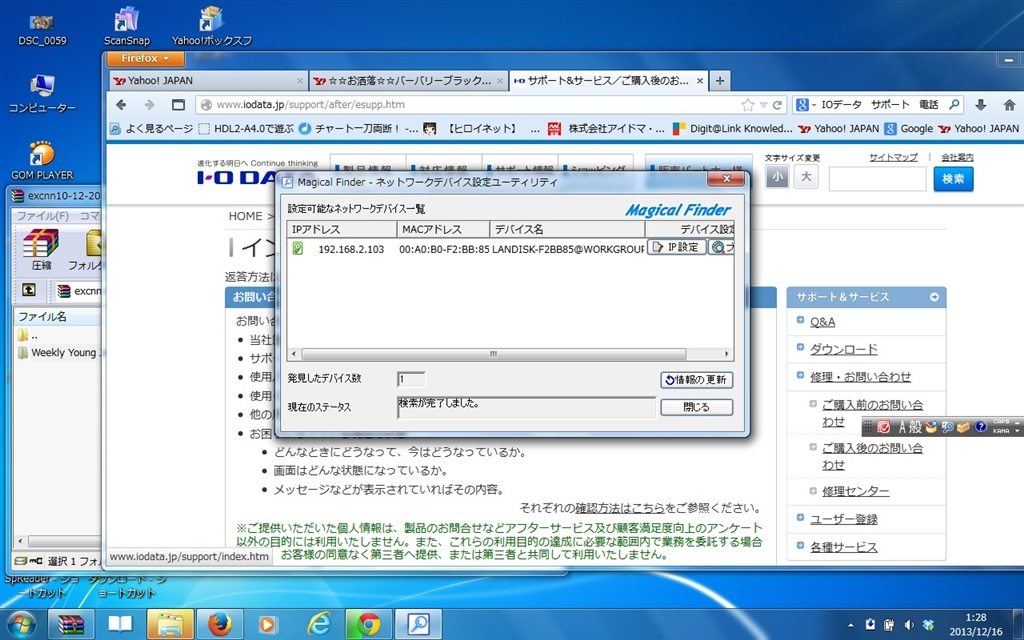This screenshot has height=640, width=1024.
Task: Click the 確認方法はこちら link
Action: (620, 508)
